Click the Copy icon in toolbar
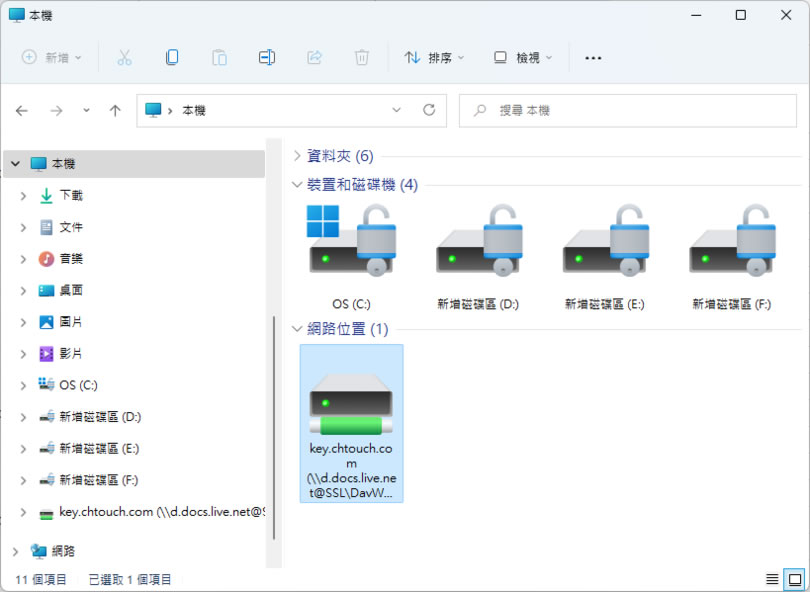This screenshot has height=592, width=810. [172, 58]
